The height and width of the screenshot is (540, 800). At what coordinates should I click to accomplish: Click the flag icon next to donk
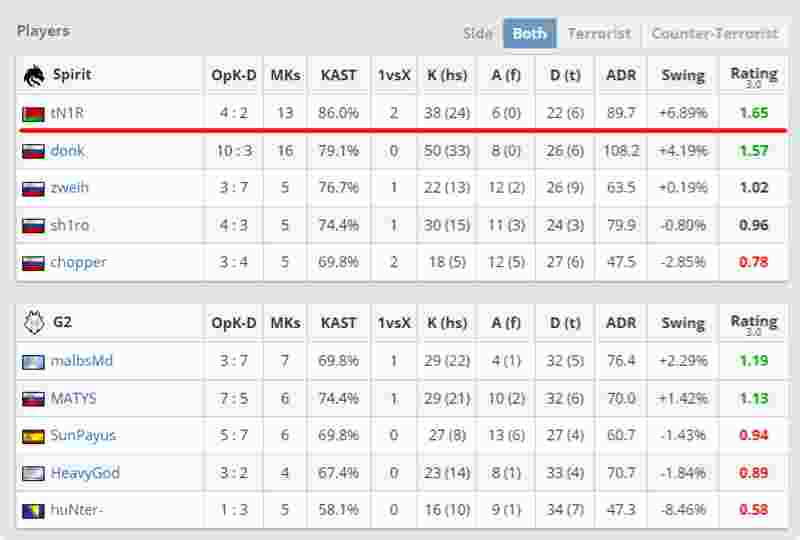[33, 151]
